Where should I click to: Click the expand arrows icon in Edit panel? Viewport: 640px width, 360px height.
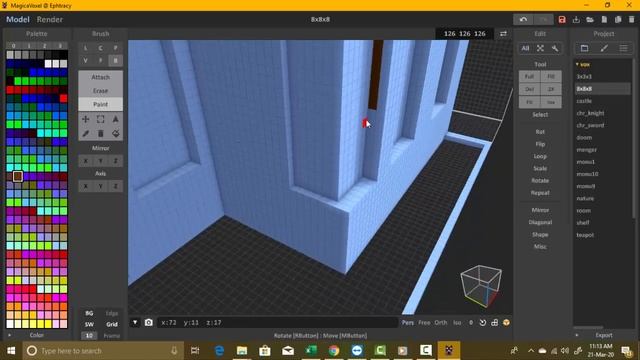pos(540,48)
